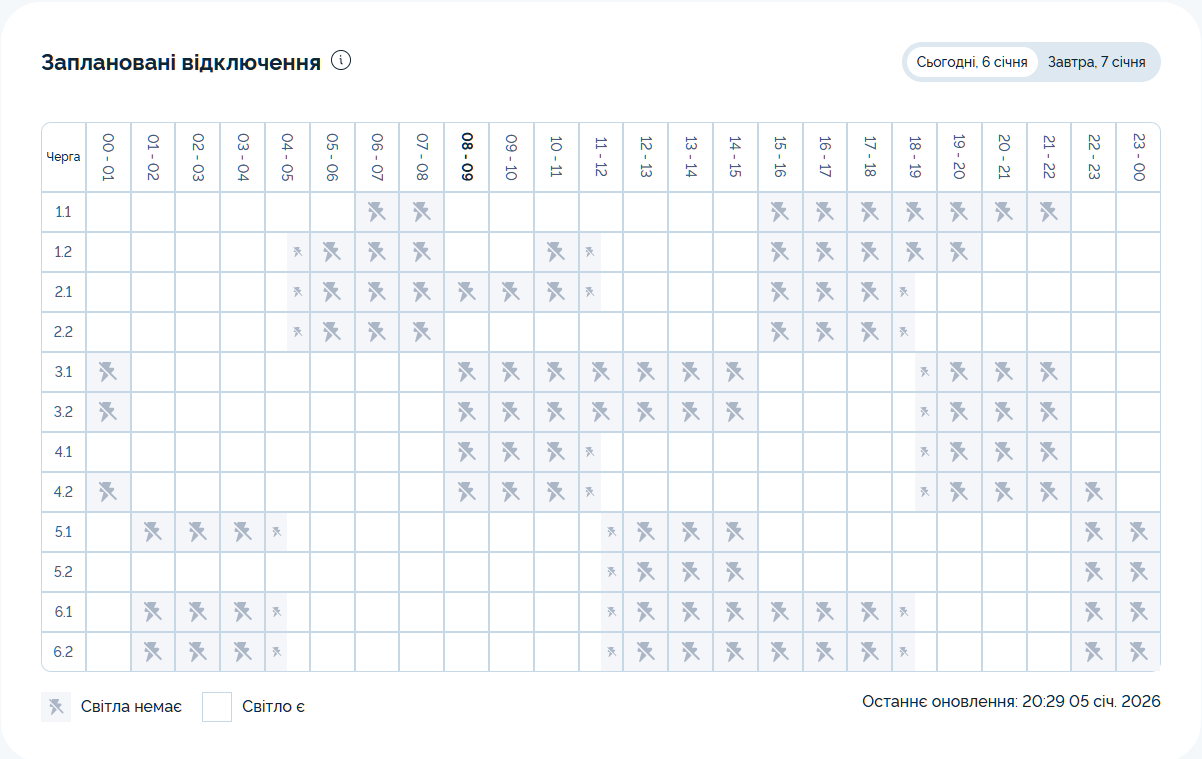Screen dimensions: 1202x759
Task: Select the Сьогодні, 6 січня tab
Action: coord(971,62)
